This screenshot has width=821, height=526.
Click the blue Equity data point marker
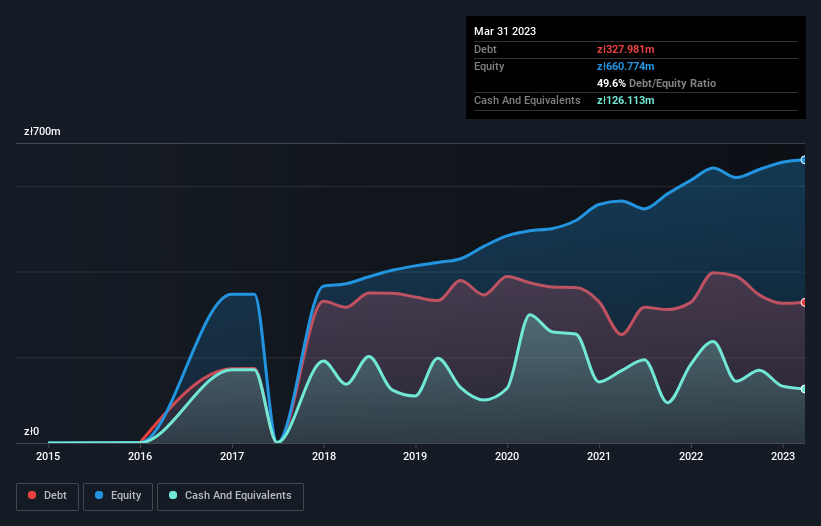pos(804,160)
